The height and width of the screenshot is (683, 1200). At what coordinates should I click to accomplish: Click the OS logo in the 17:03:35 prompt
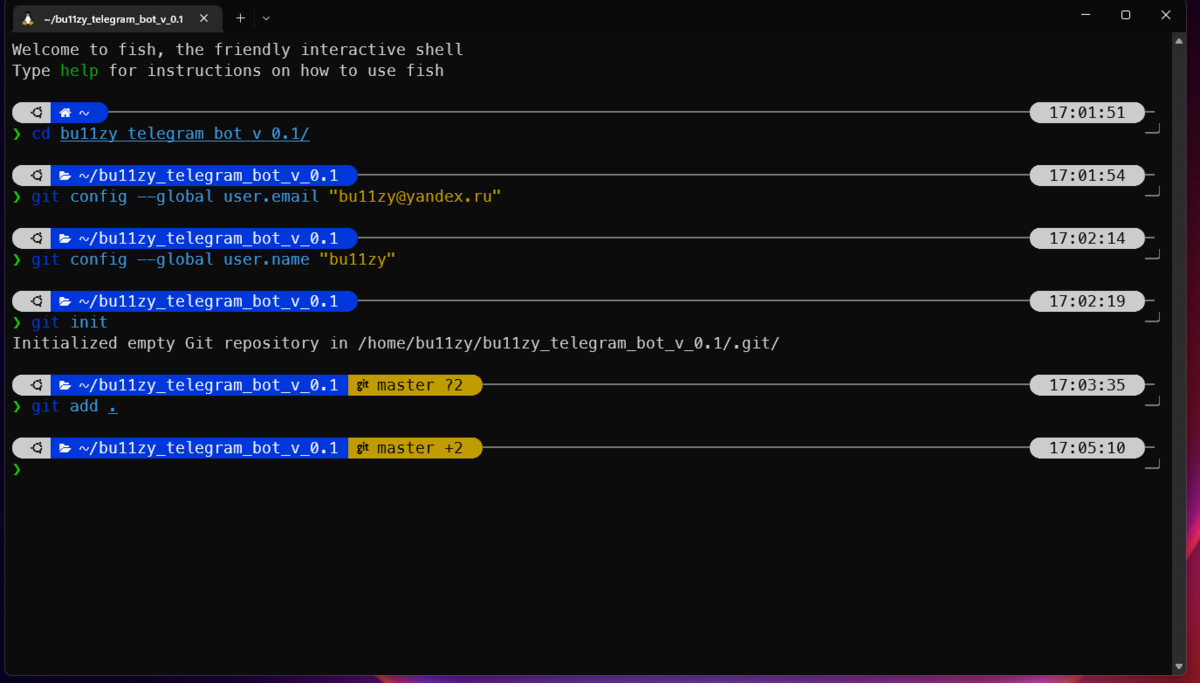coord(36,386)
